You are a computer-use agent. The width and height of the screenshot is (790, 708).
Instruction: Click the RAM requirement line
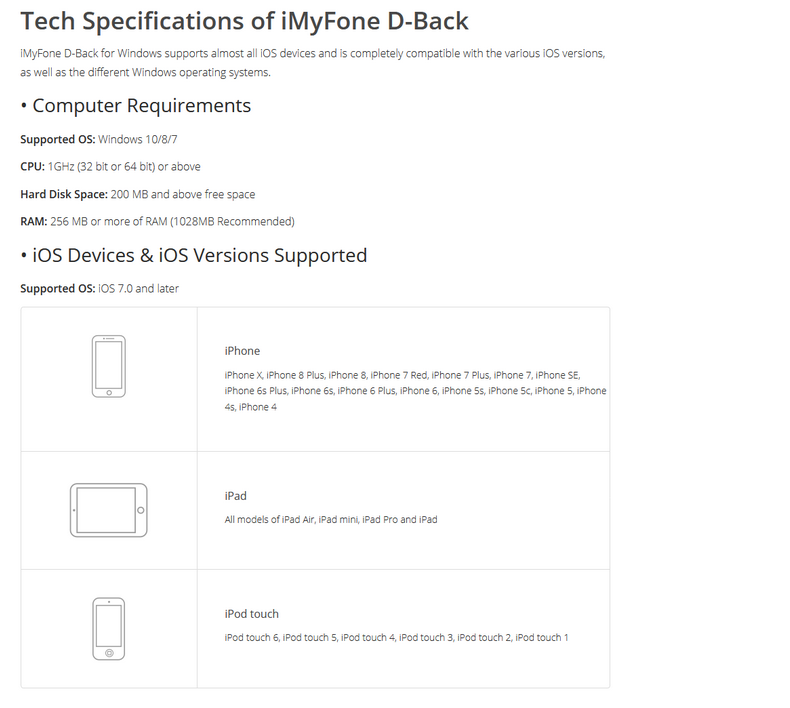pyautogui.click(x=157, y=222)
